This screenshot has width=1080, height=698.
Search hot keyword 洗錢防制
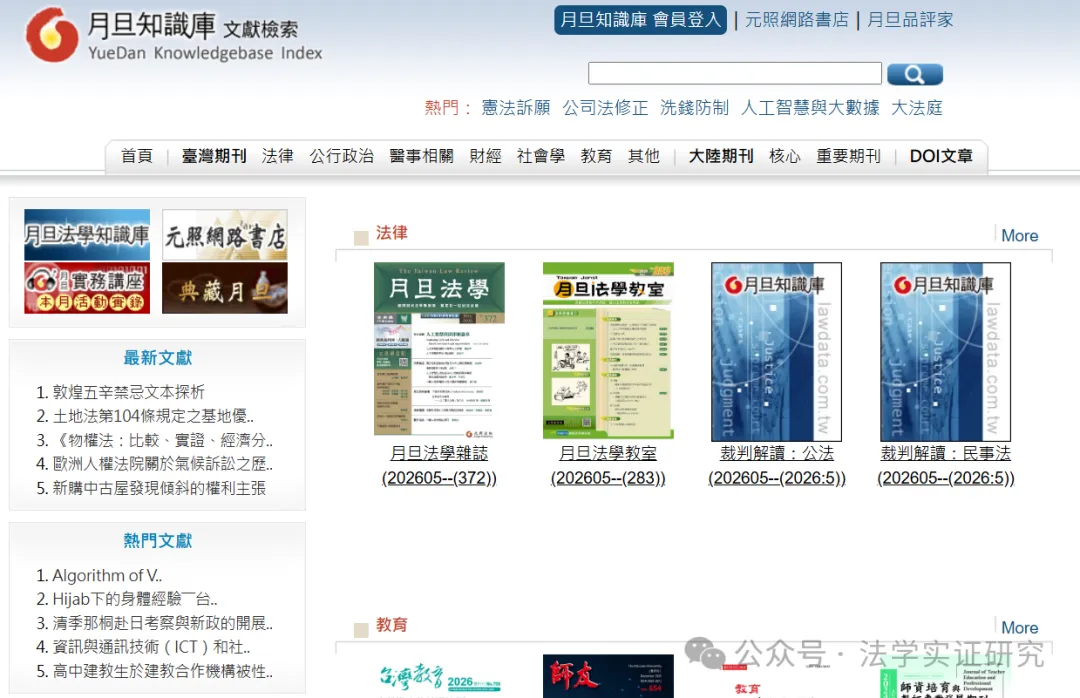(x=694, y=107)
